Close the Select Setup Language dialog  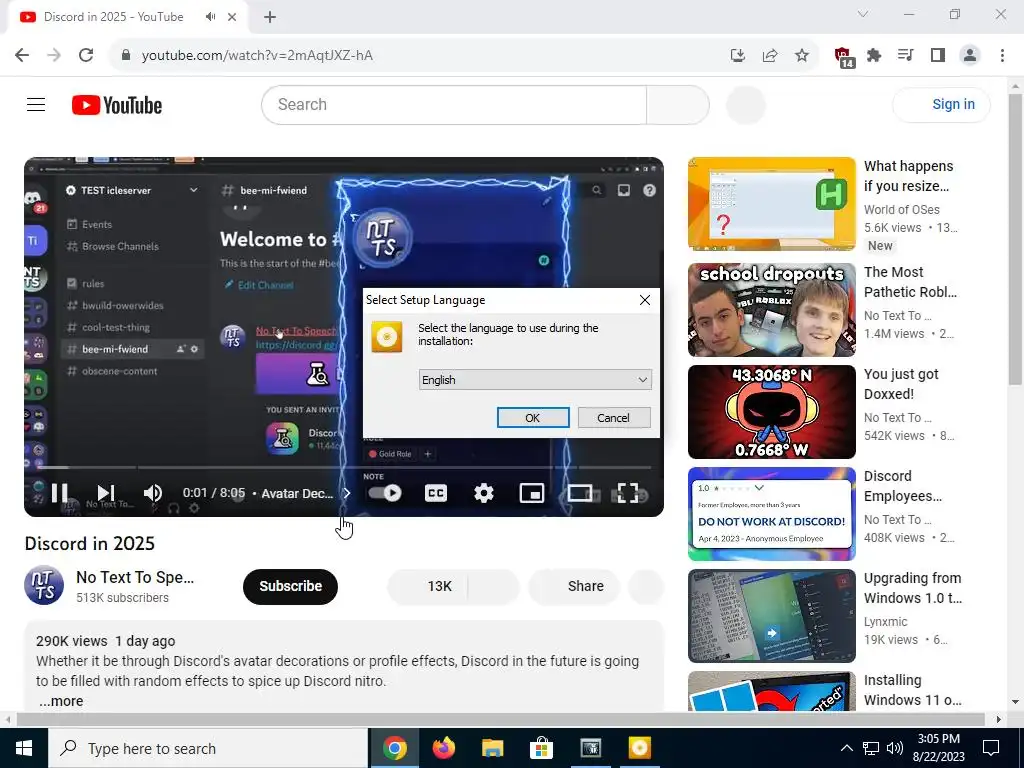pyautogui.click(x=645, y=300)
